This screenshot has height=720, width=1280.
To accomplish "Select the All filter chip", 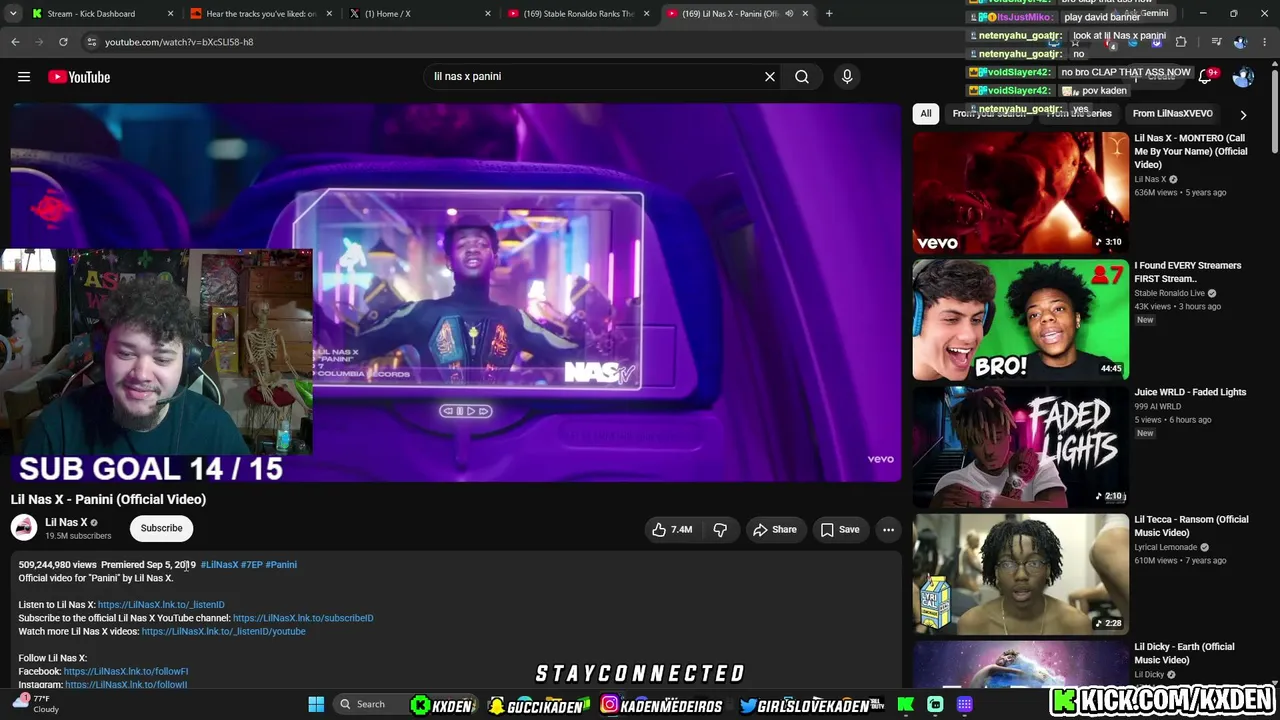I will pyautogui.click(x=926, y=114).
